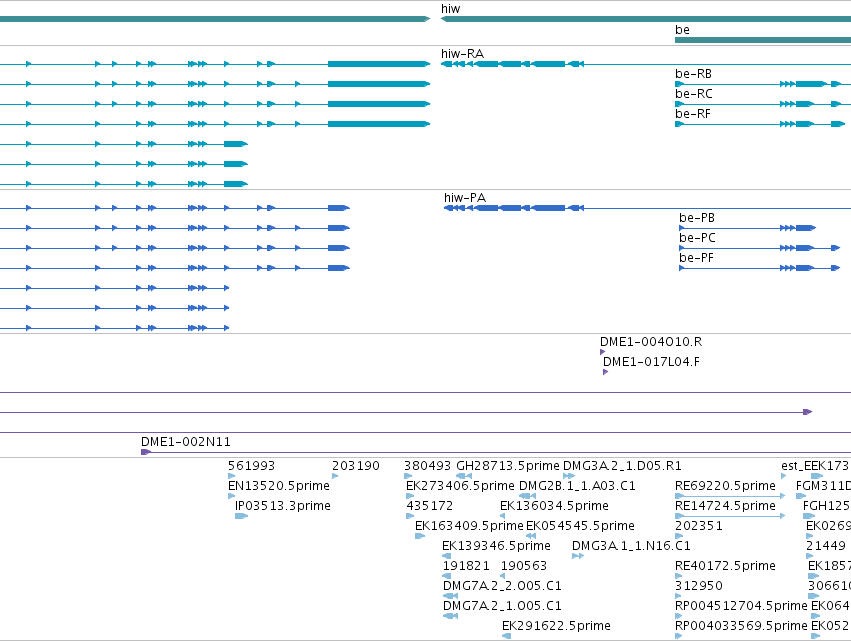Select EST EK163409.5prime
This screenshot has height=641, width=851.
pyautogui.click(x=469, y=526)
